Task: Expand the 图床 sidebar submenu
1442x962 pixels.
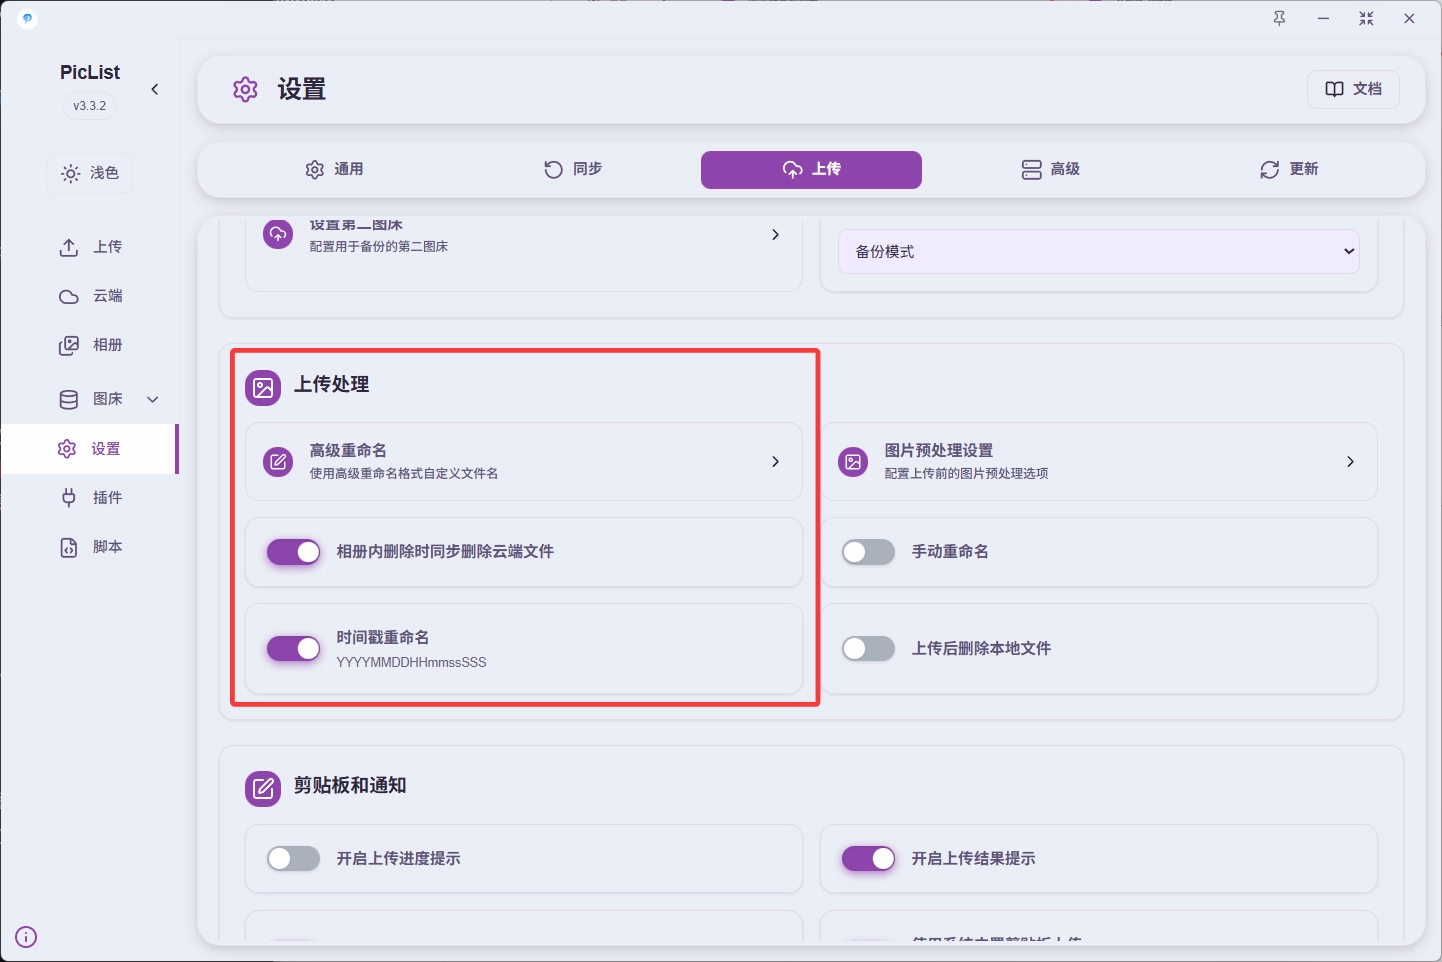Action: pos(153,399)
